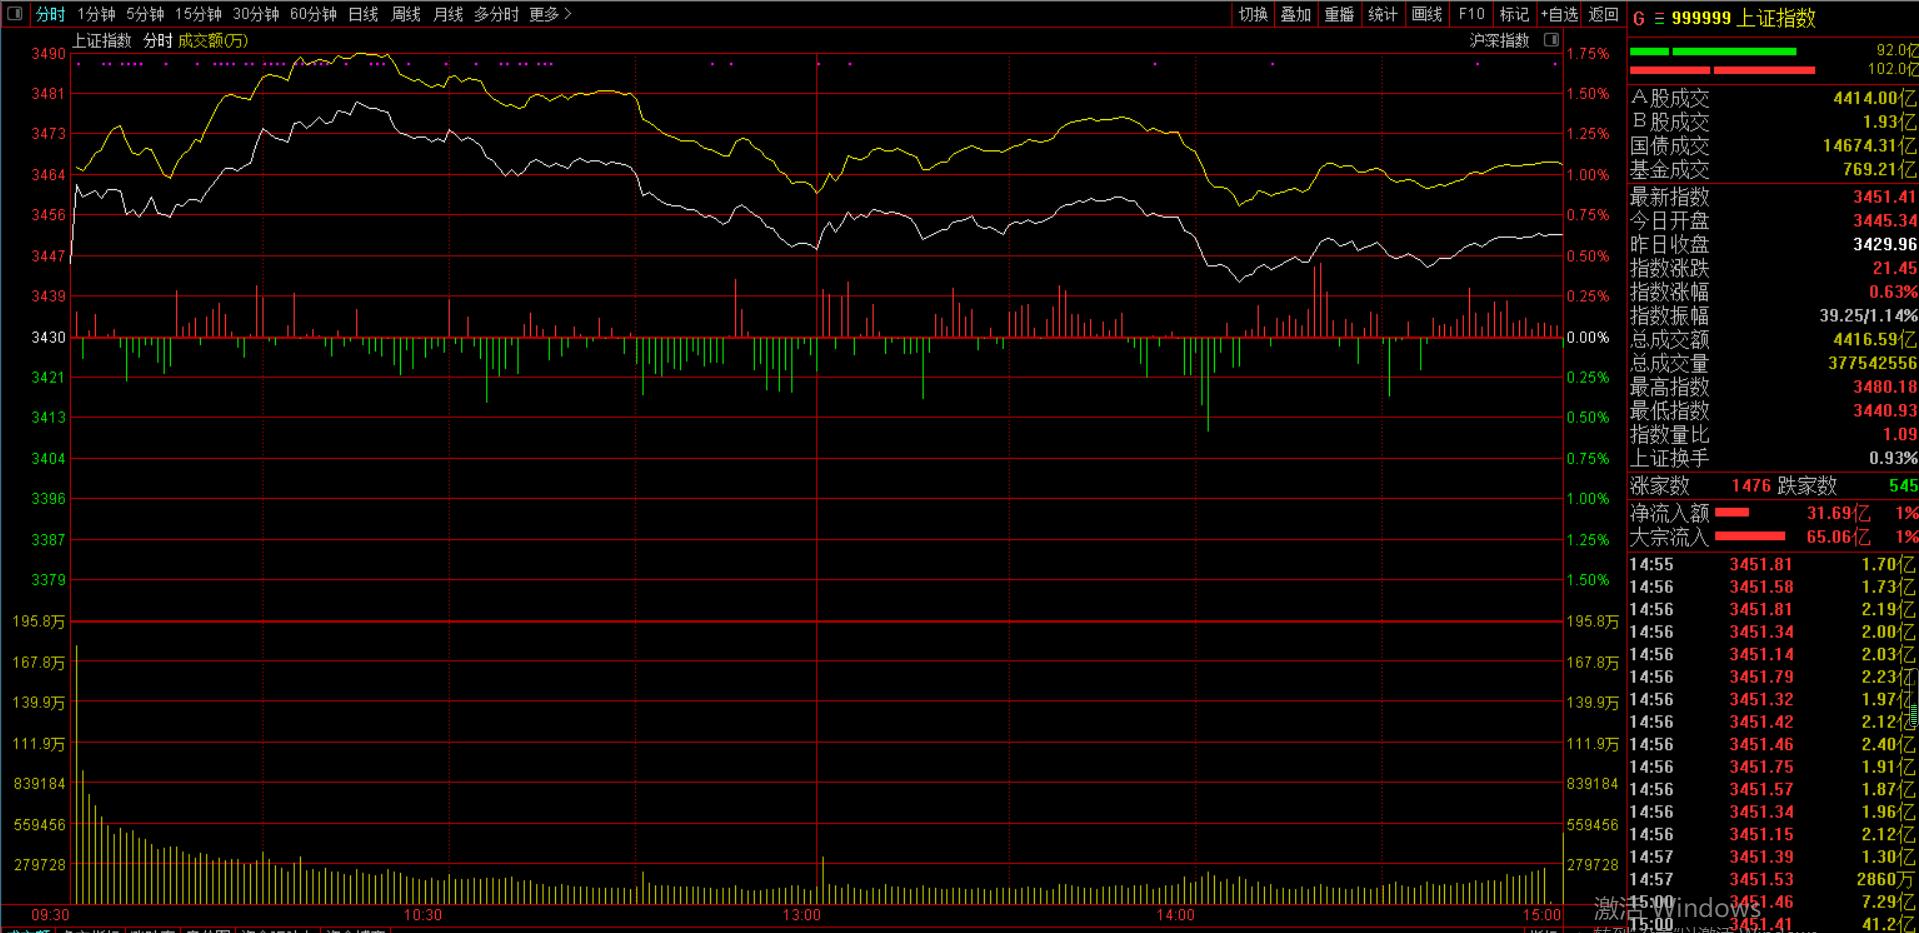Show the 周线 weekly chart

[406, 14]
